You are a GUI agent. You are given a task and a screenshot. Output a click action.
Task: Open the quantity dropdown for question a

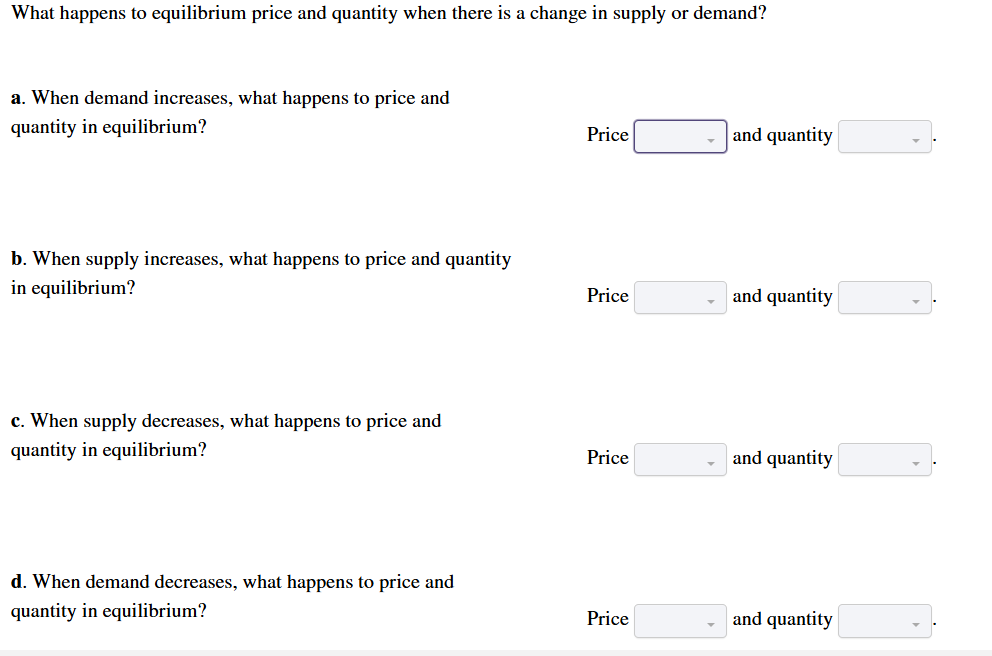[884, 136]
